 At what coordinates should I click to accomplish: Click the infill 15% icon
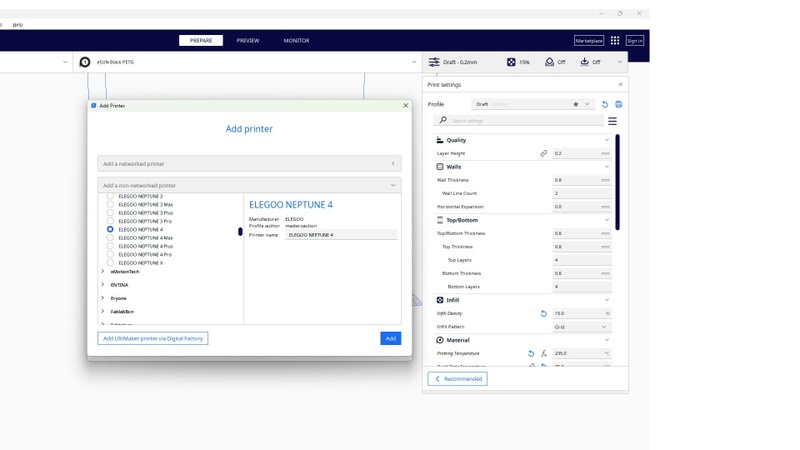tap(511, 62)
